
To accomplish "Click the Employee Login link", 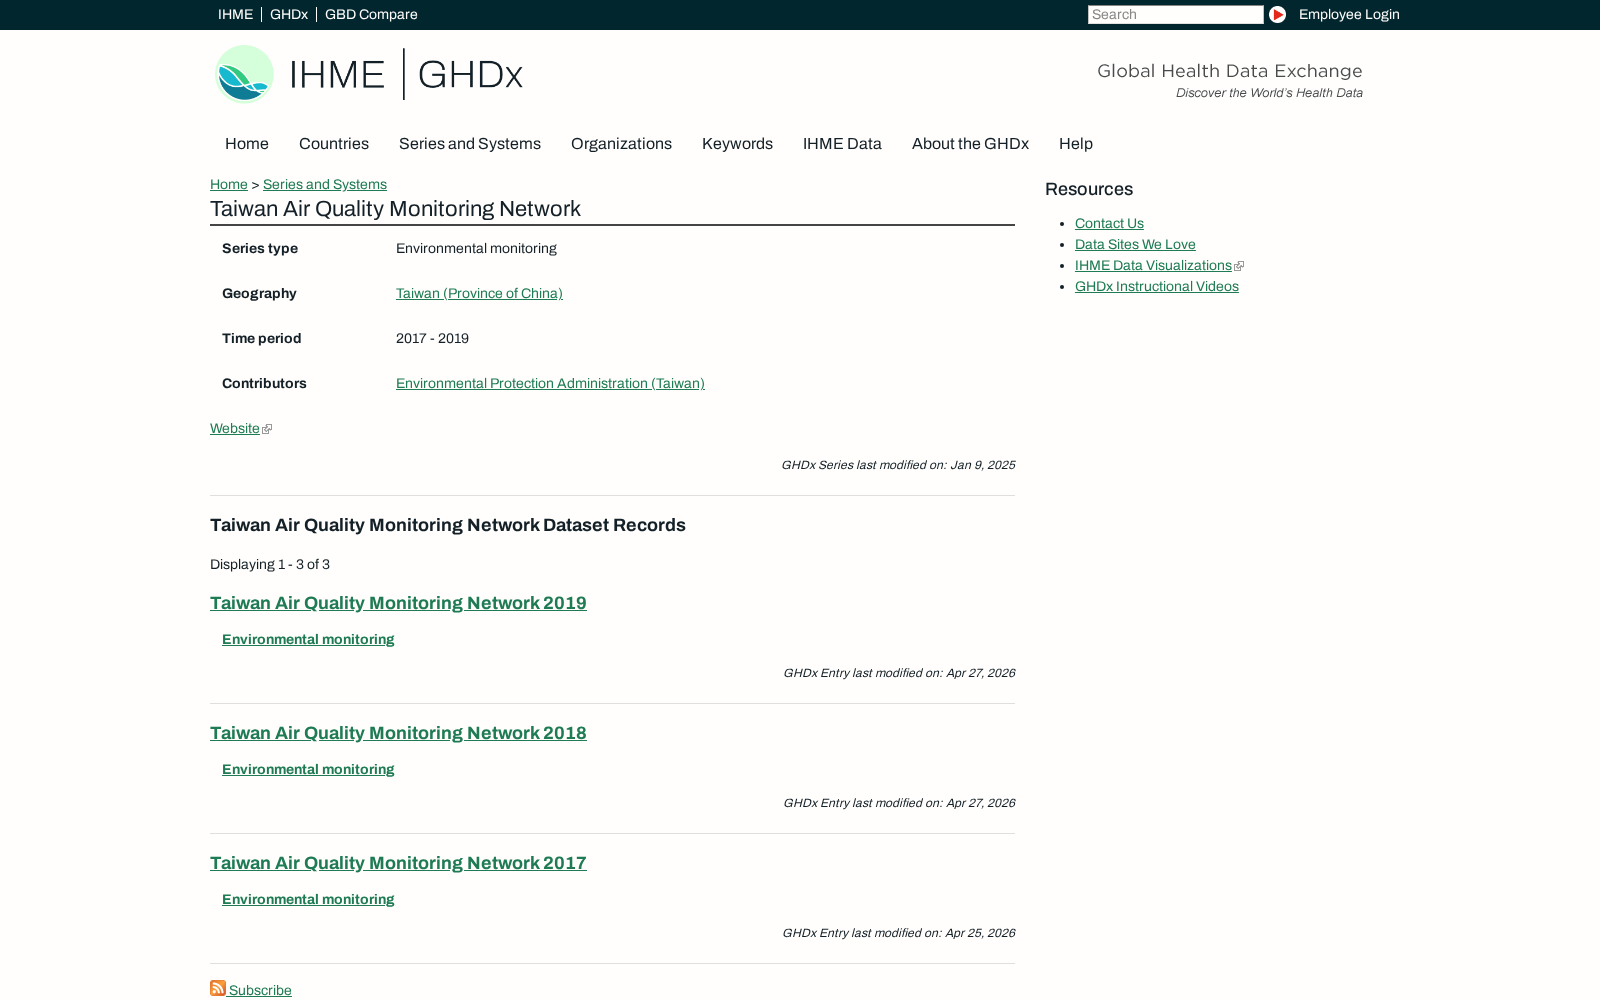I will point(1349,14).
